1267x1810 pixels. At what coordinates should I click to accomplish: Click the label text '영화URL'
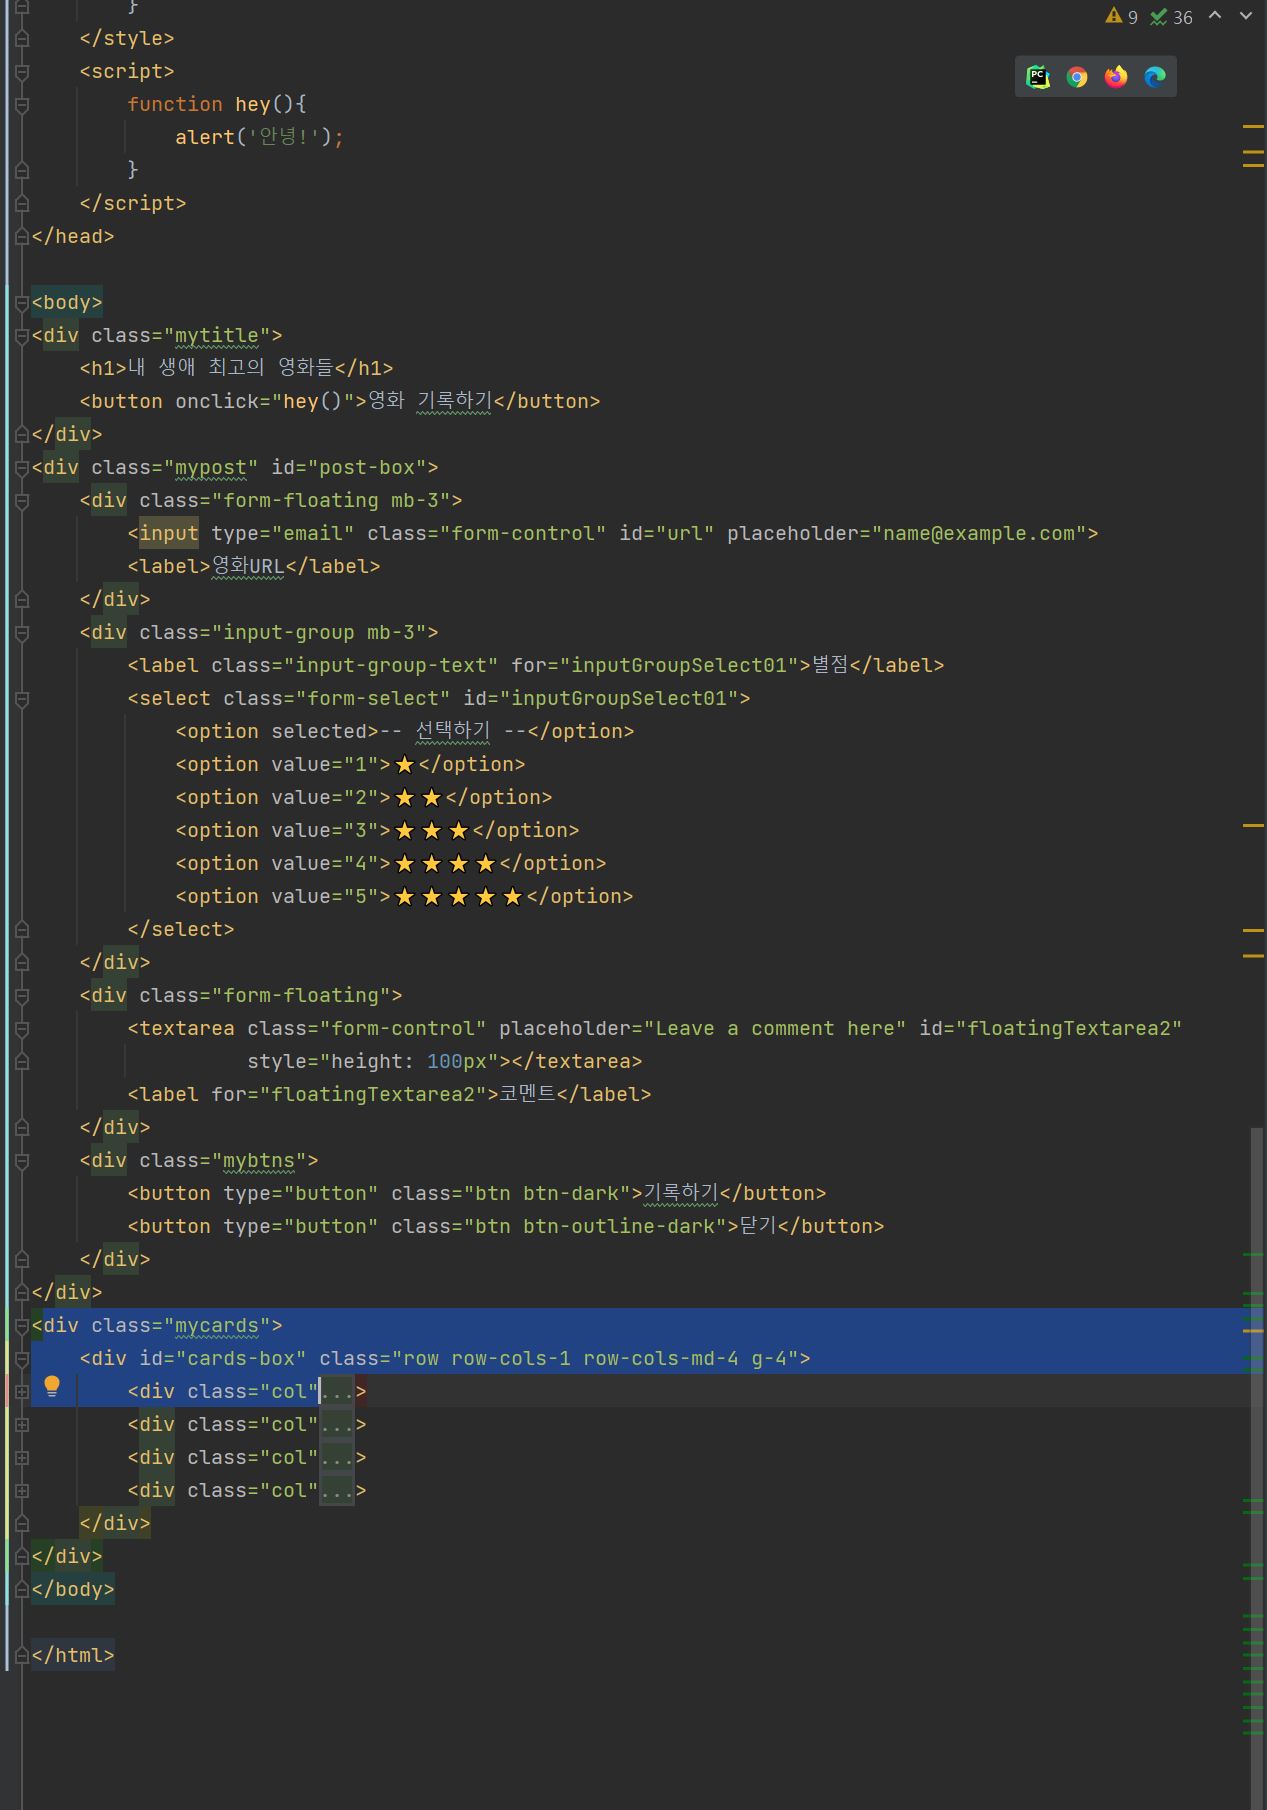tap(248, 566)
